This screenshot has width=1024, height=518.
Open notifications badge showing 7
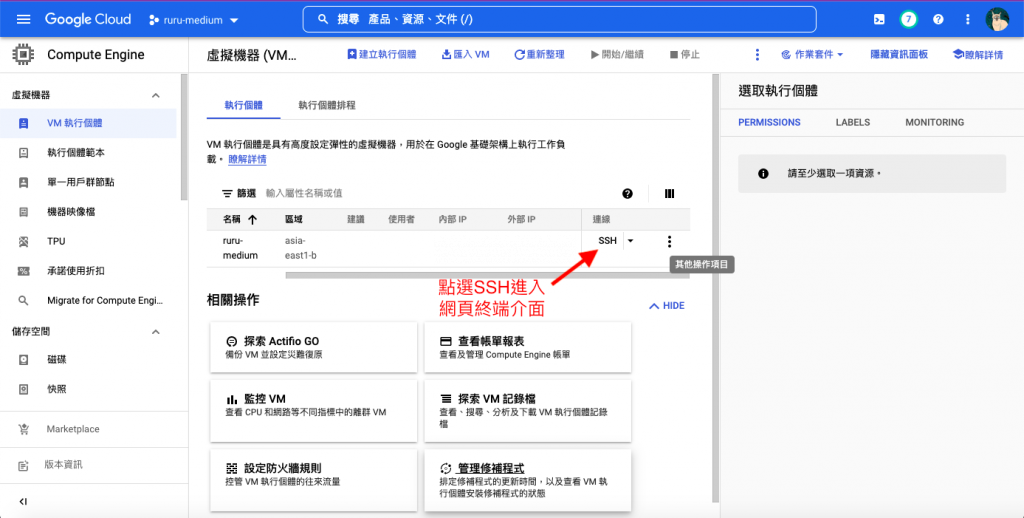908,20
